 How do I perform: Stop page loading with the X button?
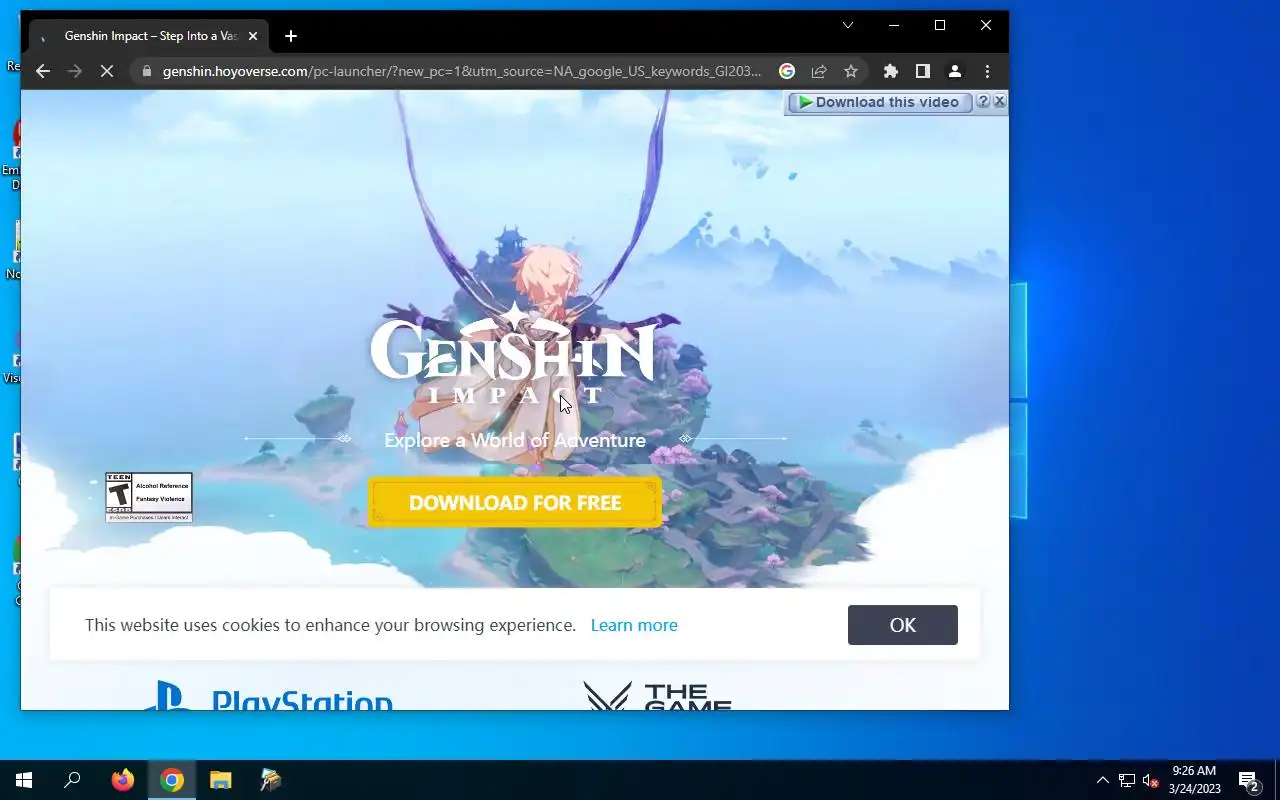tap(107, 71)
